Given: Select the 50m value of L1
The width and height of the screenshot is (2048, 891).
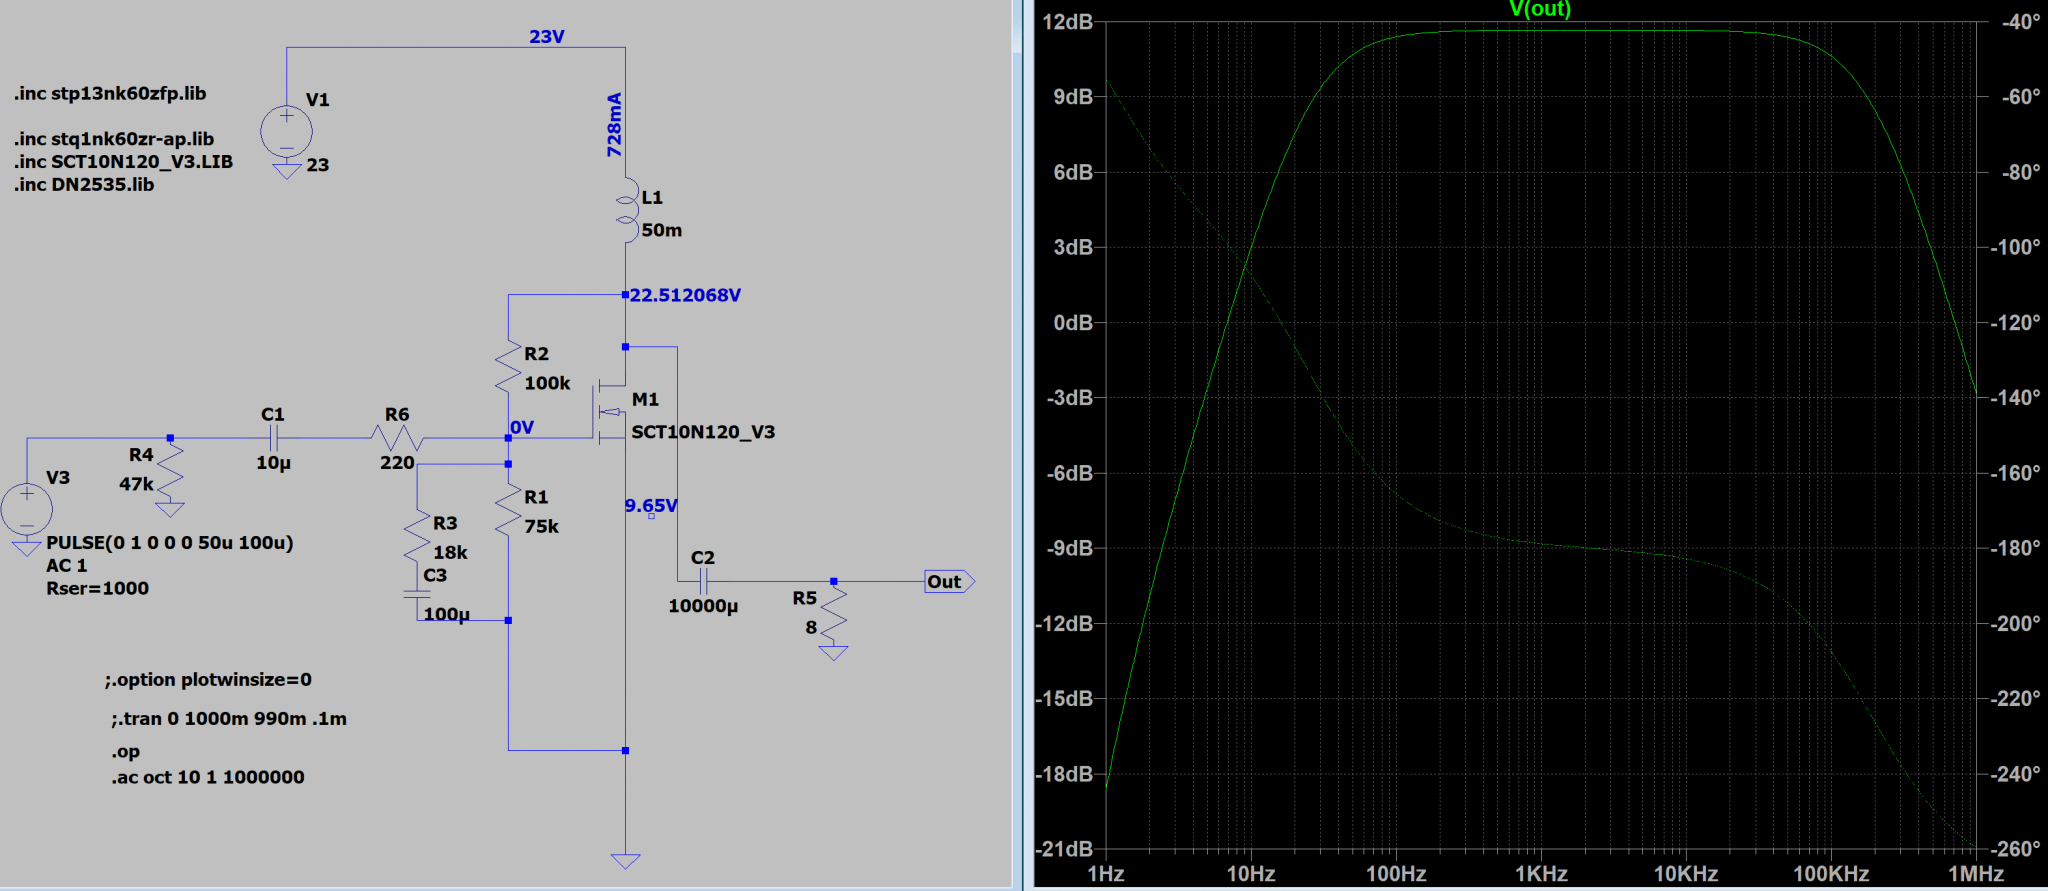Looking at the screenshot, I should 662,230.
